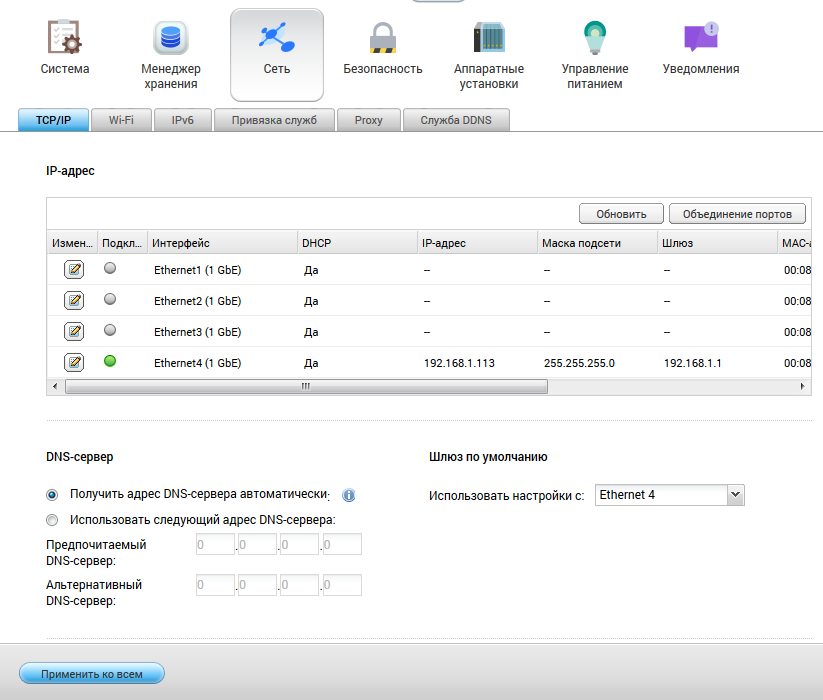
Task: Click edit icon for Ethernet4 row
Action: tap(74, 362)
